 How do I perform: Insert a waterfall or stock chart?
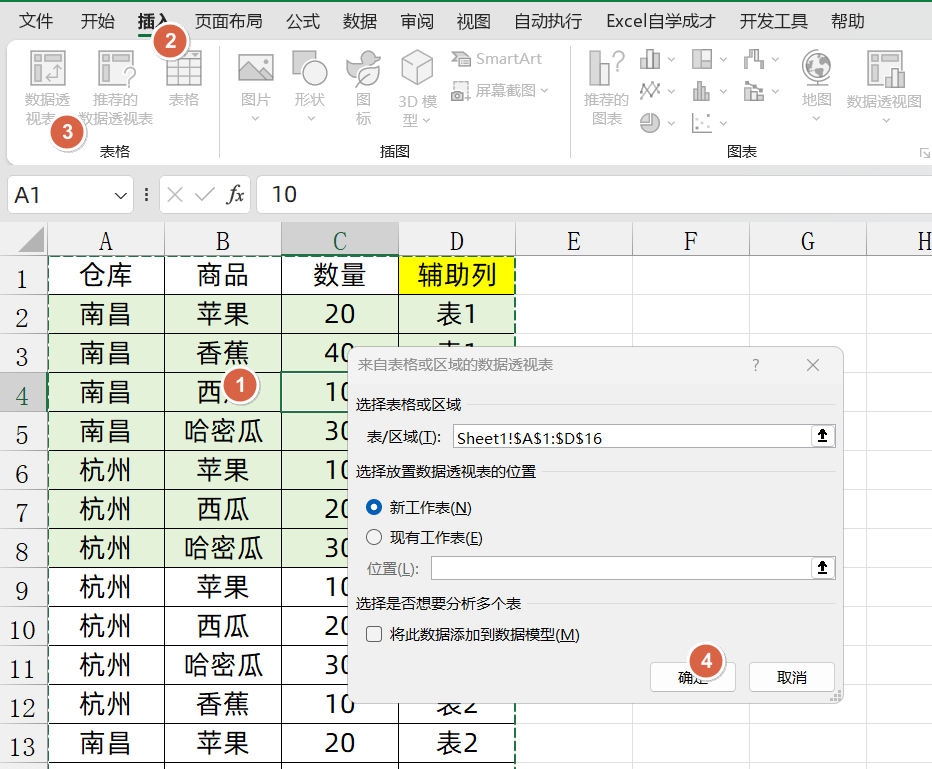tap(754, 59)
